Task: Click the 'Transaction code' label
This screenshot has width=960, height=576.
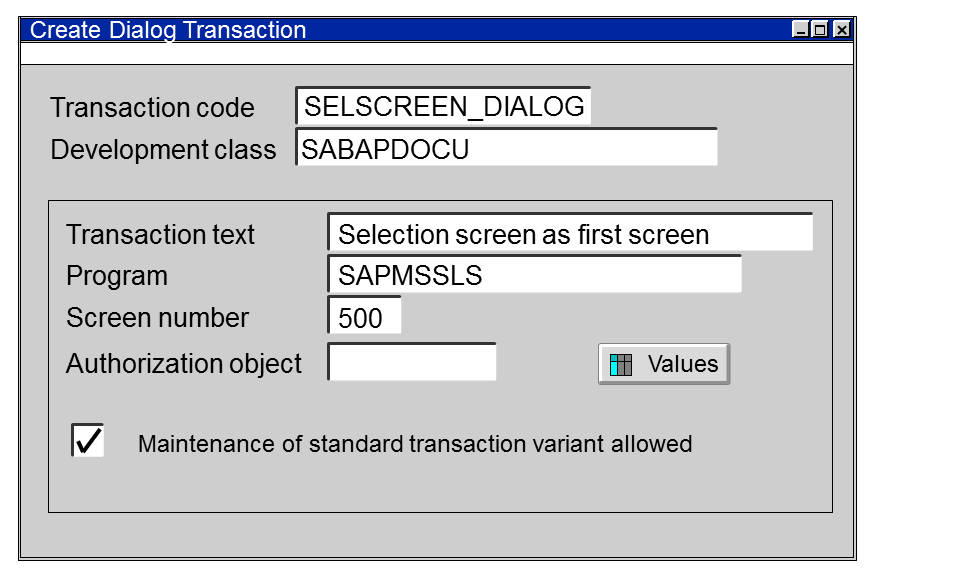Action: coord(152,108)
